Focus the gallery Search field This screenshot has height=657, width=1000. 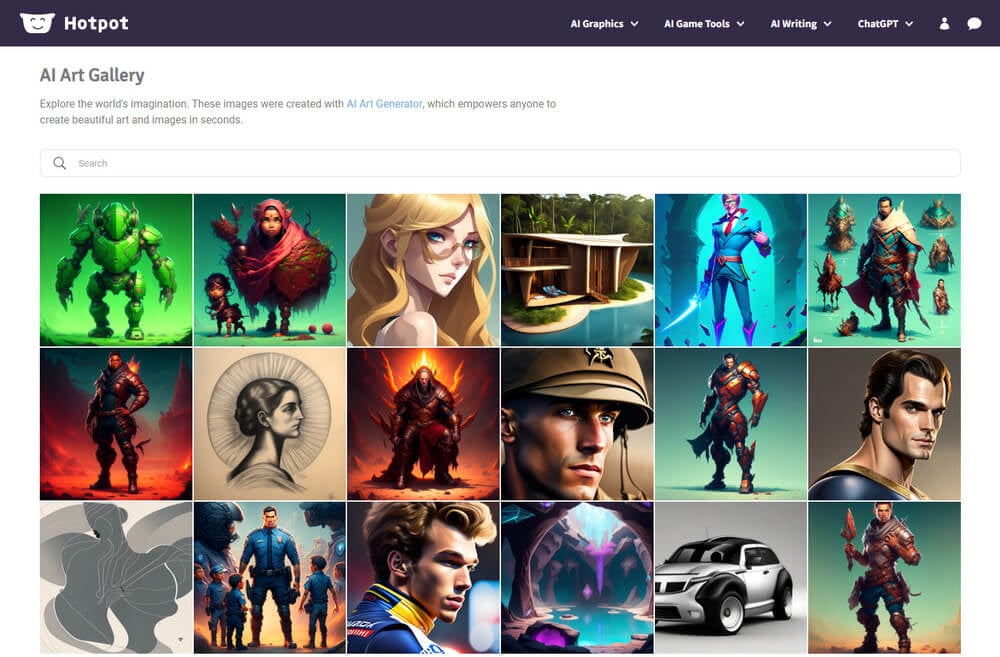coord(500,163)
